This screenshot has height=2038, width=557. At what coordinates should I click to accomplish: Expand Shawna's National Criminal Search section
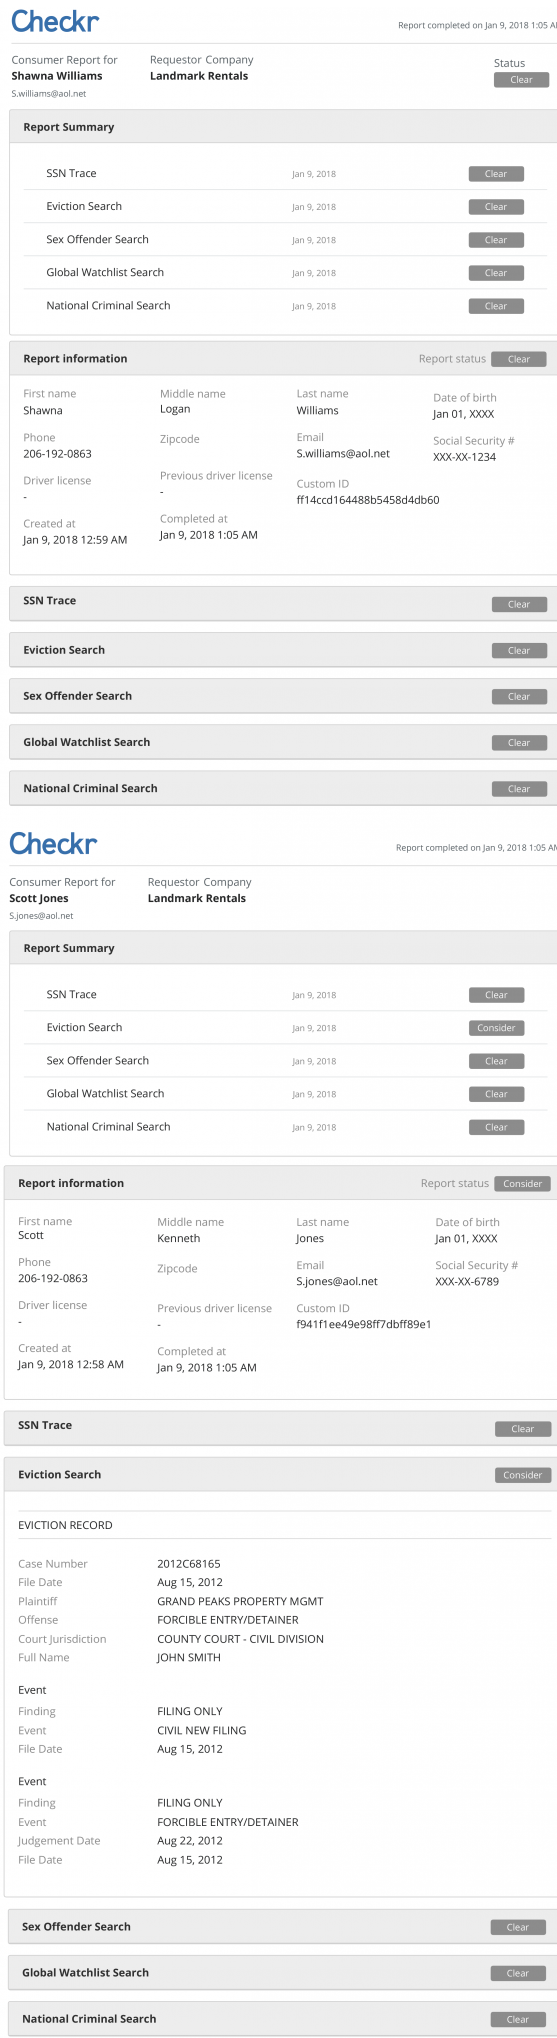(x=283, y=788)
